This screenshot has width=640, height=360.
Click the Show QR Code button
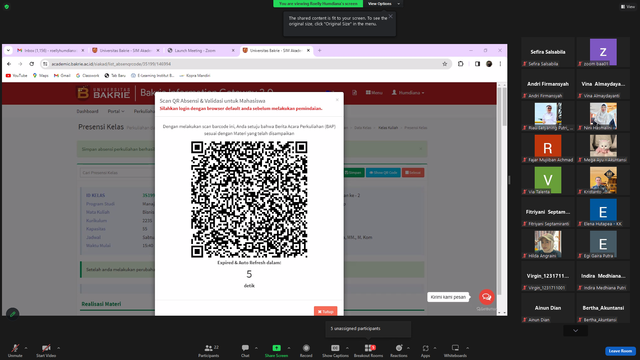pyautogui.click(x=383, y=173)
